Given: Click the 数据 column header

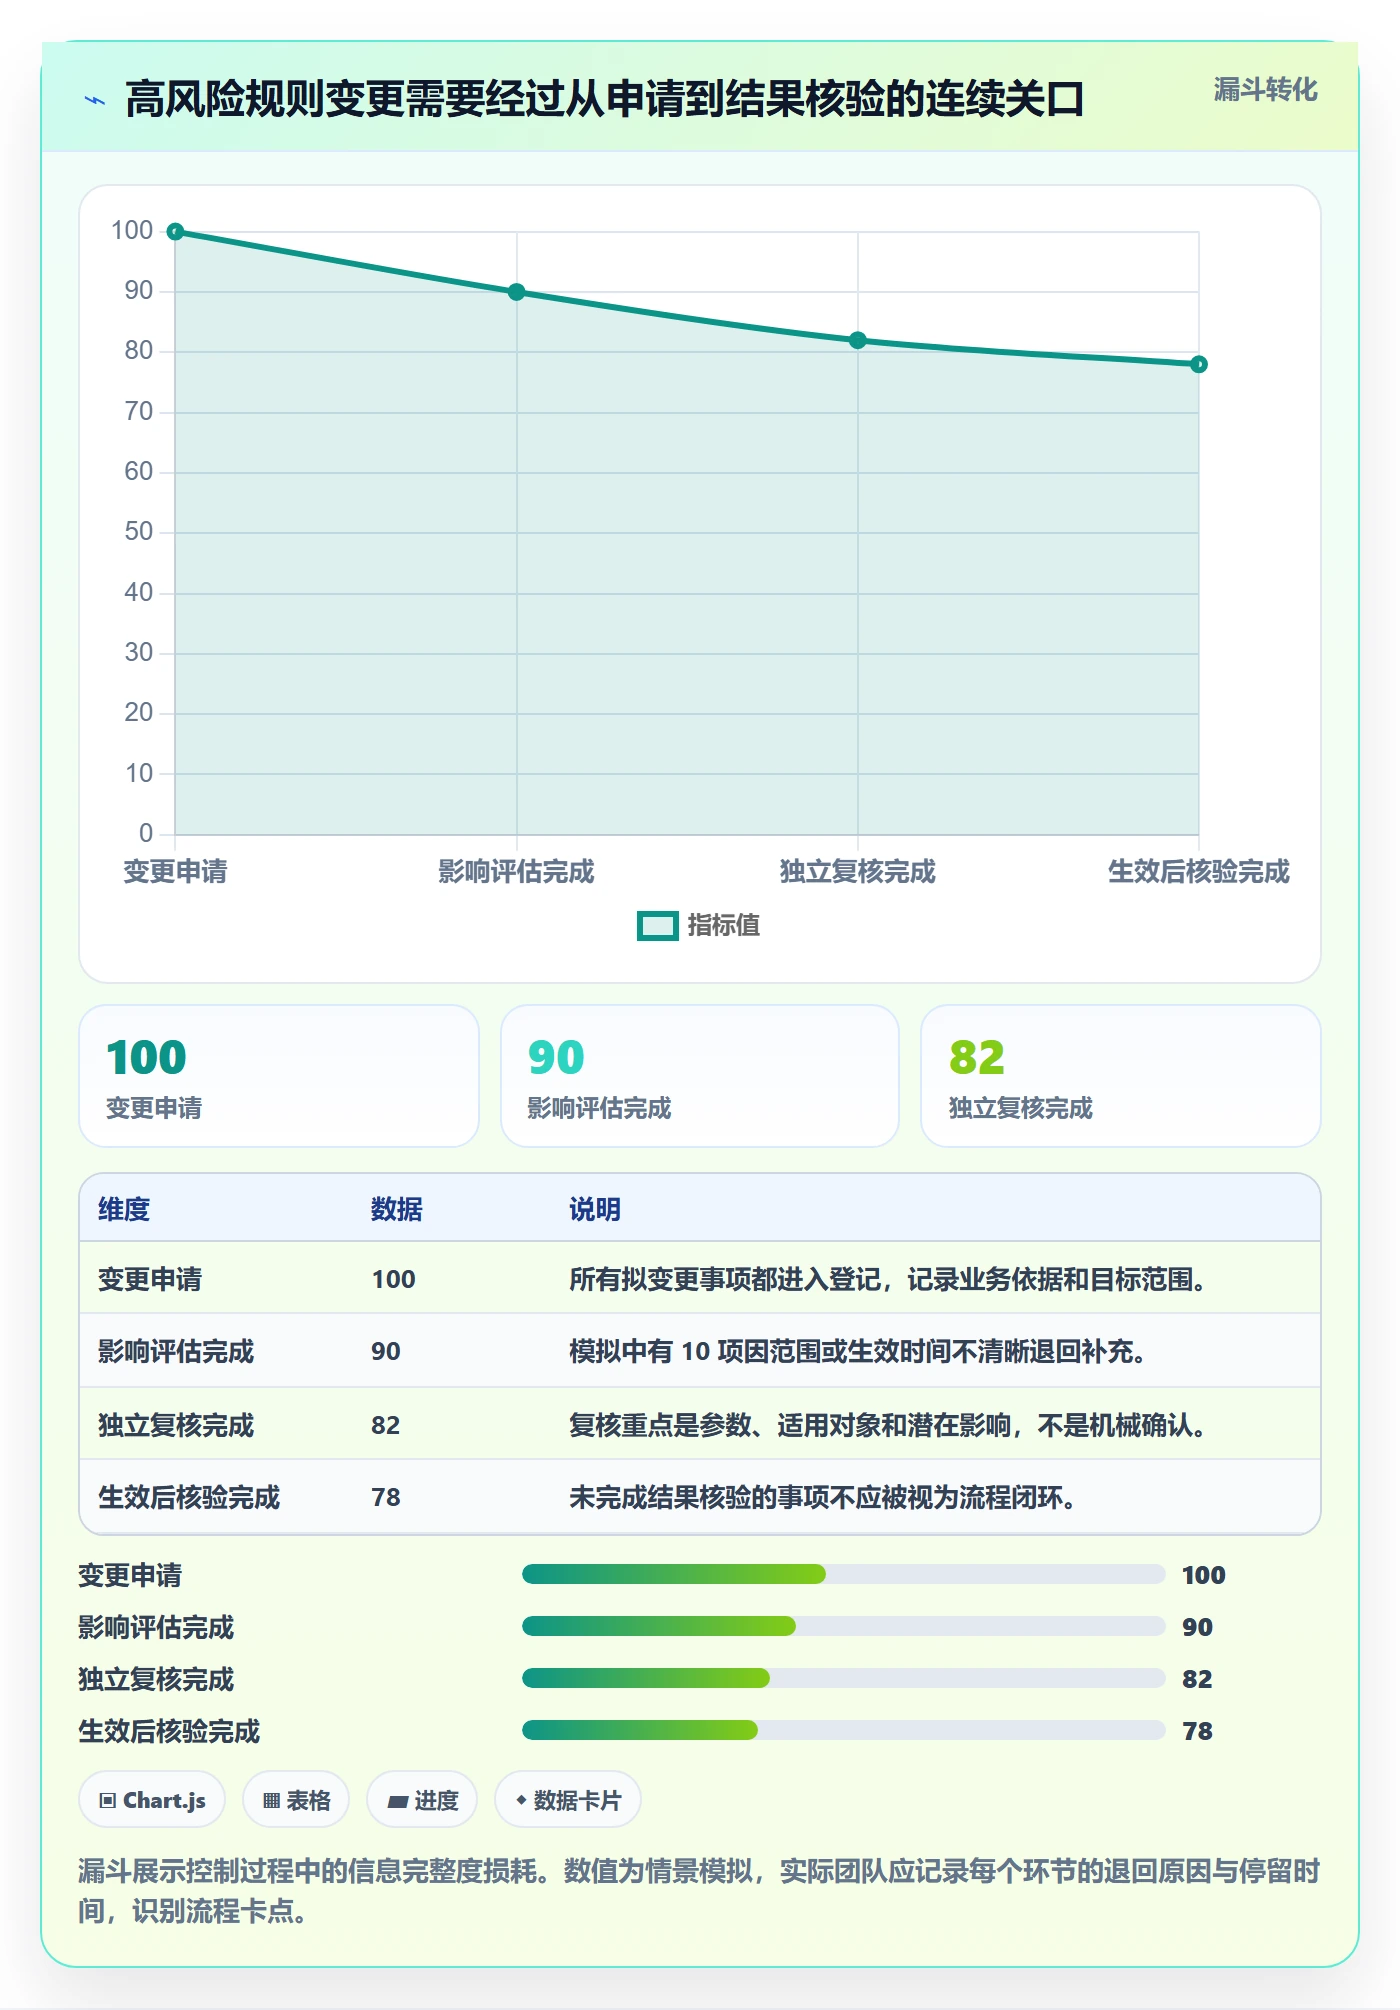Looking at the screenshot, I should 397,1209.
